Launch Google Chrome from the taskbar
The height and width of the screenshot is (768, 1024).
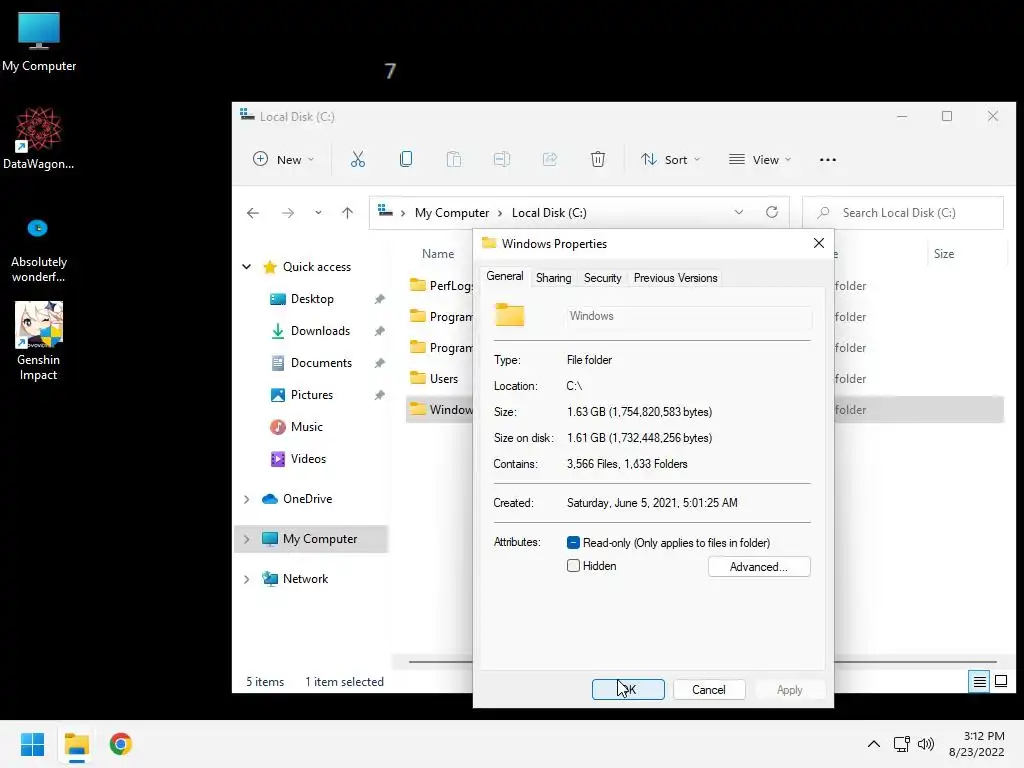121,744
